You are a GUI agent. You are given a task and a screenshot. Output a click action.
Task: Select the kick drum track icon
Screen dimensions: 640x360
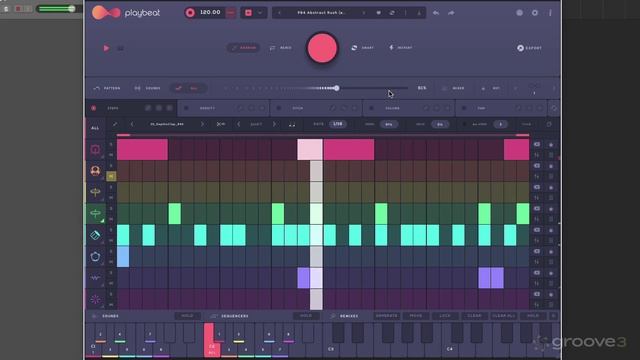click(95, 149)
